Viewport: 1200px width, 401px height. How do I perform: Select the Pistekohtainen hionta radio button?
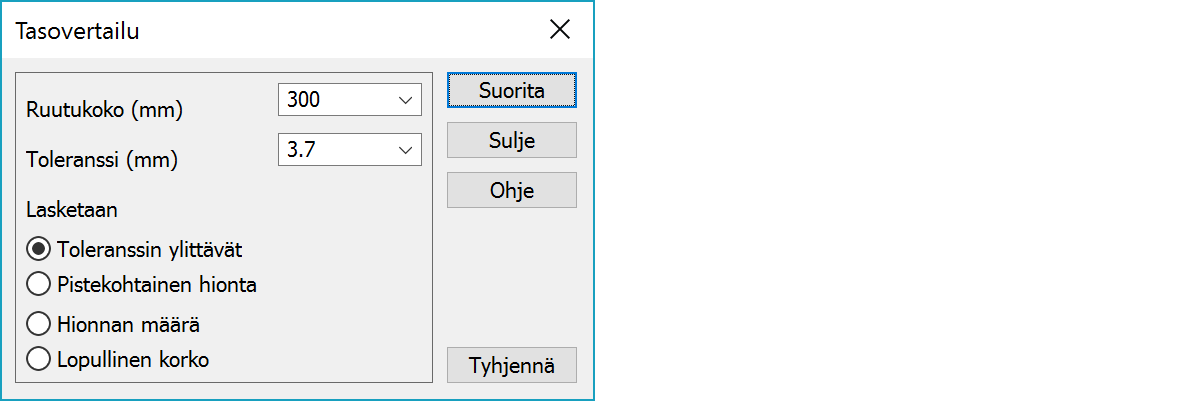pyautogui.click(x=40, y=285)
